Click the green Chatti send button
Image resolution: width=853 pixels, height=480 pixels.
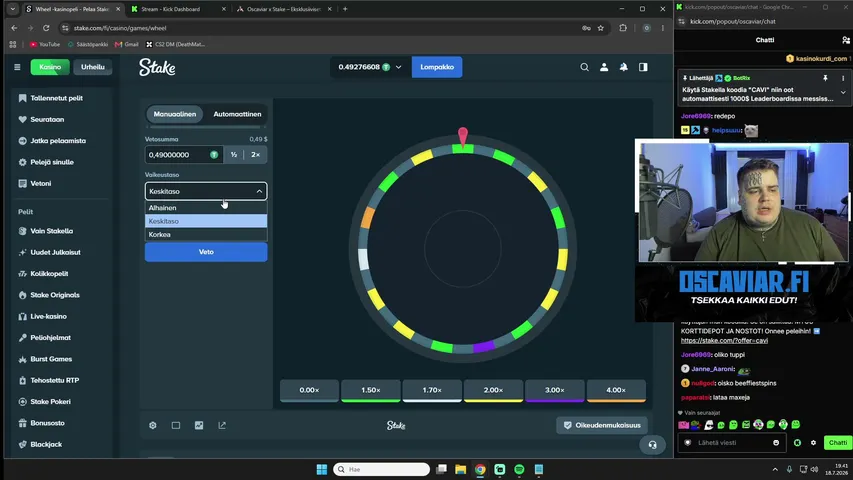pos(837,442)
